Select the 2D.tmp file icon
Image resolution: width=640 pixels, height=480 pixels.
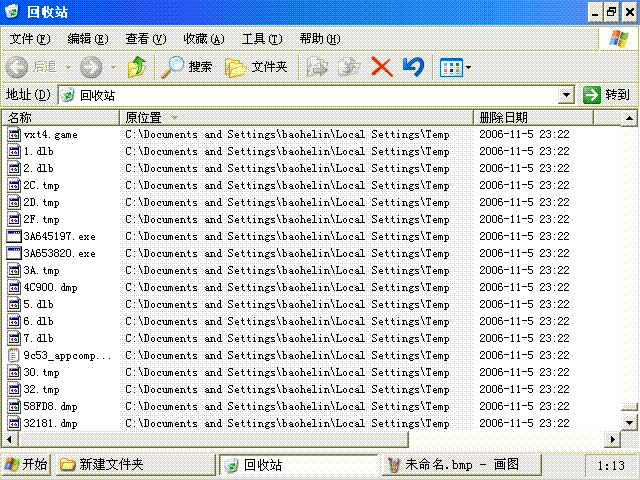pyautogui.click(x=14, y=202)
